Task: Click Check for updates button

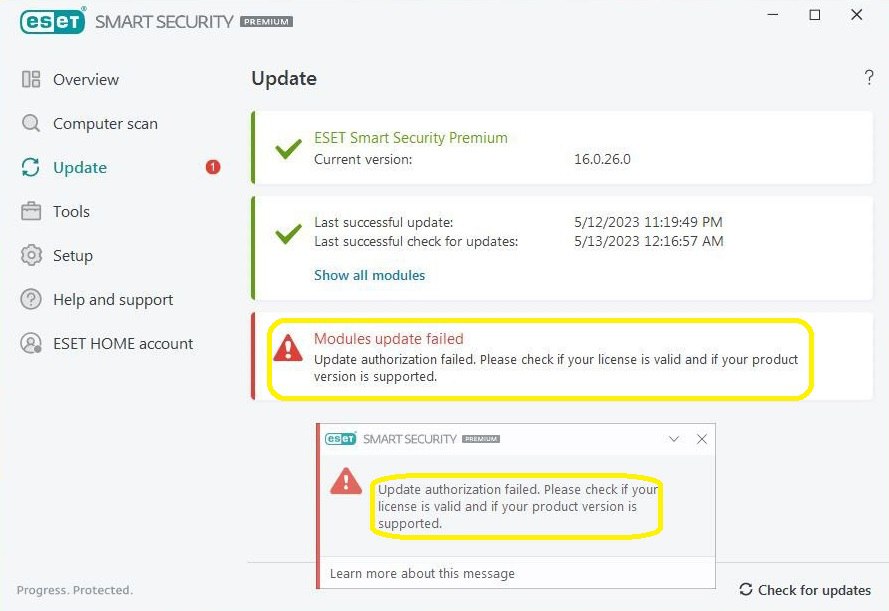Action: 805,590
